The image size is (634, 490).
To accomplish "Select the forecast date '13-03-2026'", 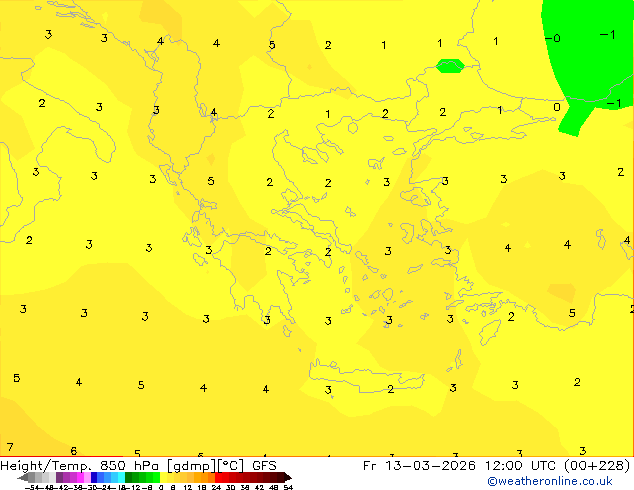I will (x=430, y=466).
